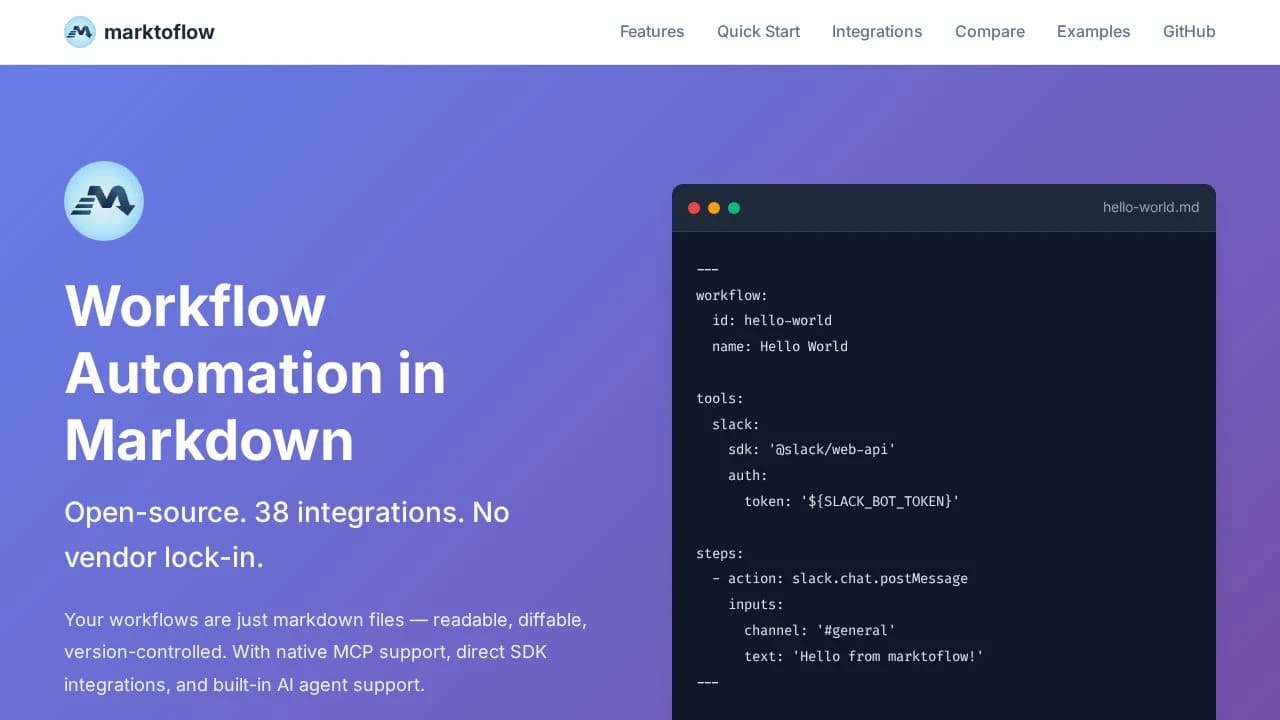
Task: Click the marktoflow wordmark text
Action: point(160,31)
